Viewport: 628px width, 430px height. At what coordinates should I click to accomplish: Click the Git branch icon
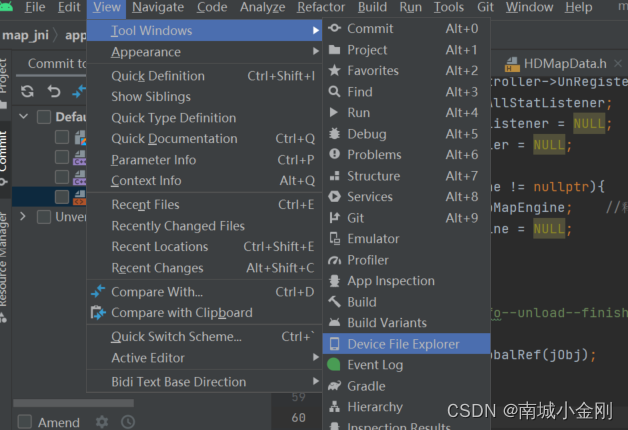coord(334,218)
